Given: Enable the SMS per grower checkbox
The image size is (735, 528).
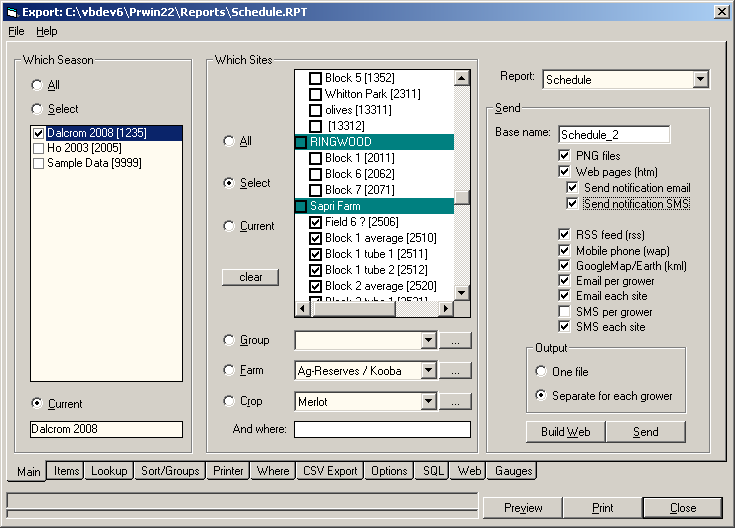Looking at the screenshot, I should click(566, 312).
